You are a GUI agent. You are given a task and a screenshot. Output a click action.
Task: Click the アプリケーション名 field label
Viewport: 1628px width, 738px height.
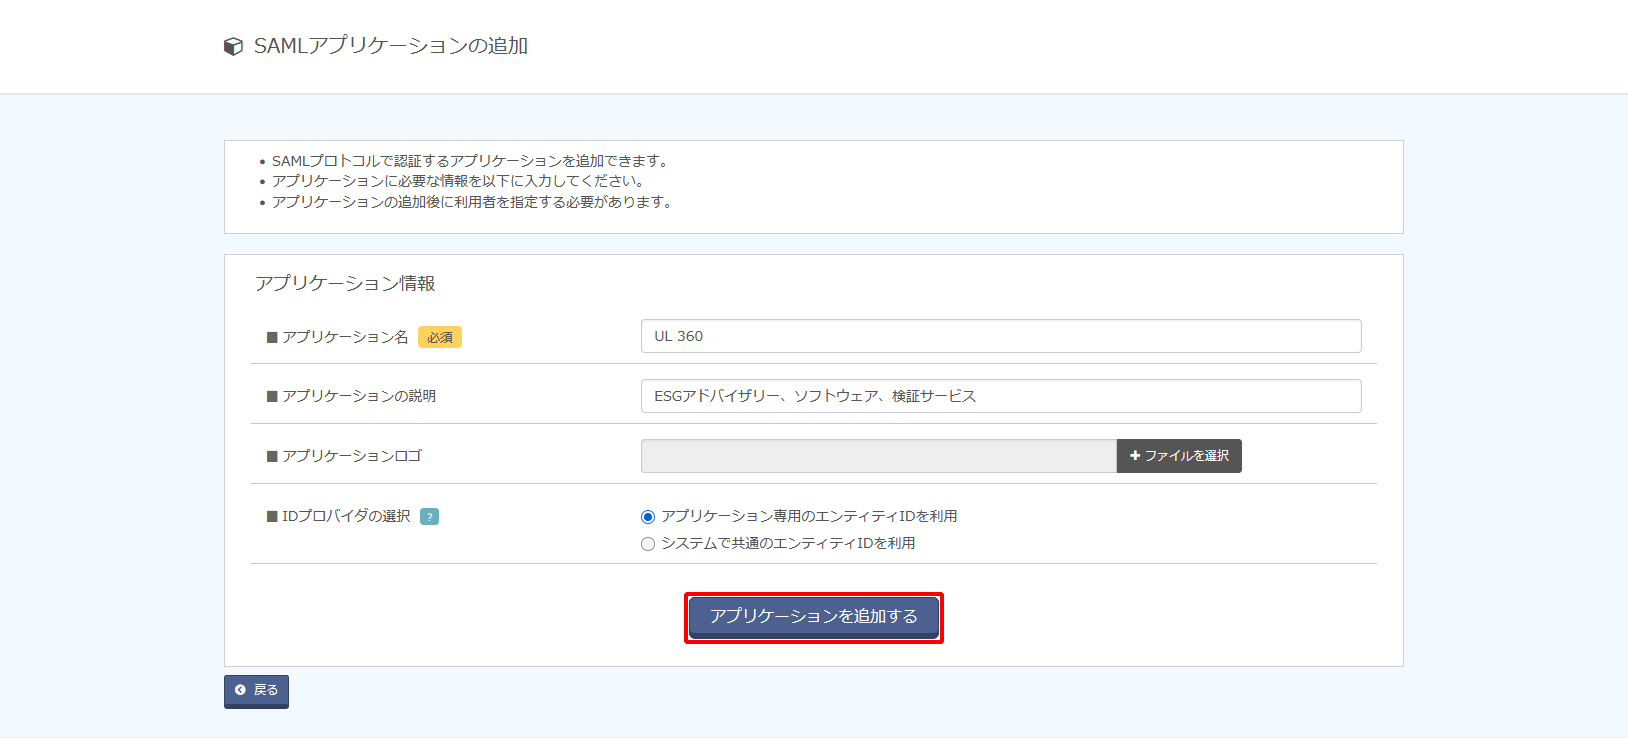click(x=344, y=337)
